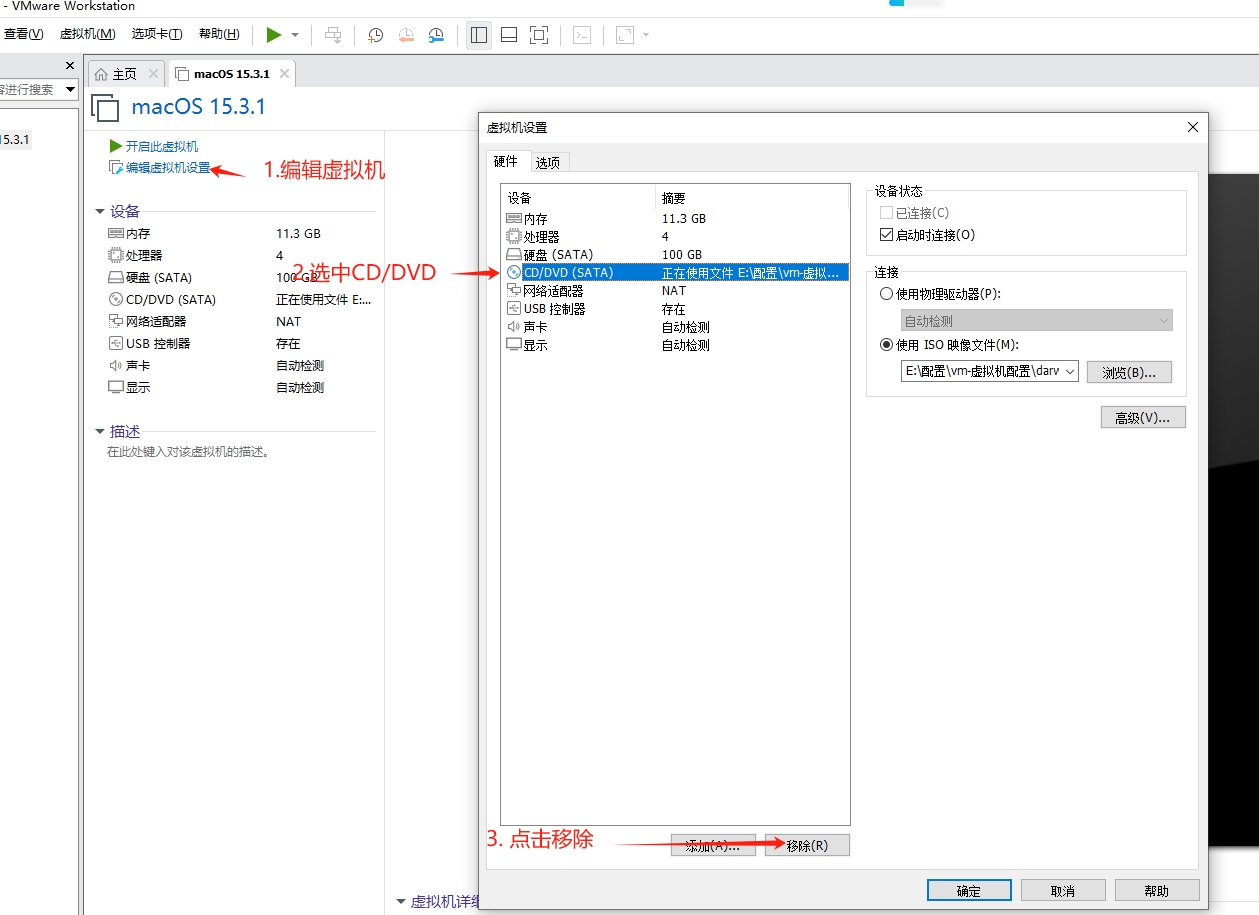This screenshot has height=915, width=1259.
Task: Open the 虚拟机(M) menu
Action: point(88,34)
